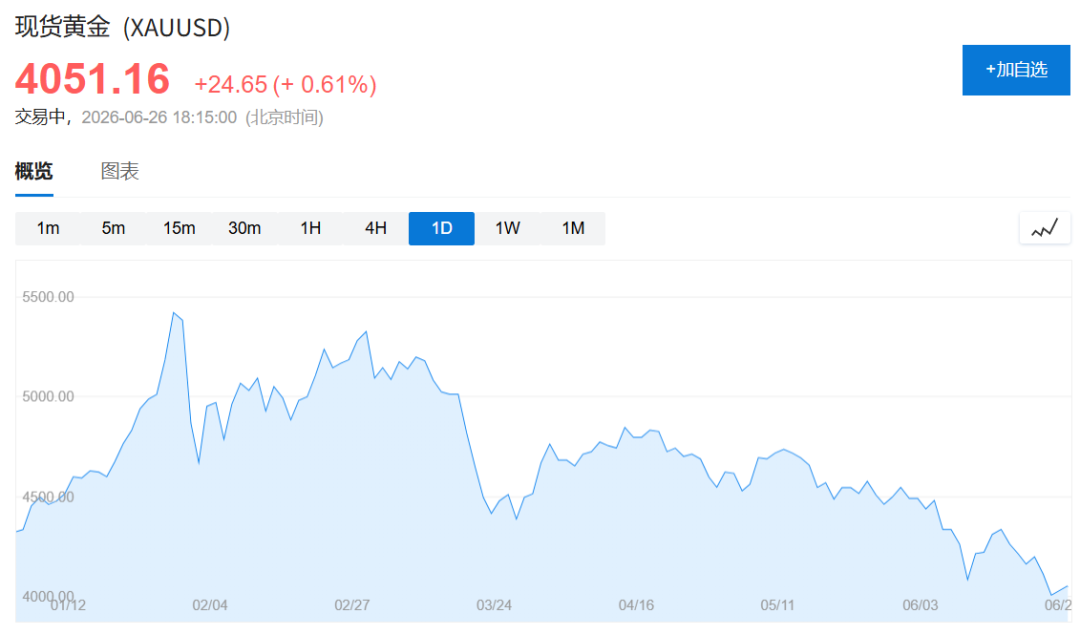The width and height of the screenshot is (1080, 635).
Task: Select the active 1D timeframe
Action: pyautogui.click(x=442, y=228)
